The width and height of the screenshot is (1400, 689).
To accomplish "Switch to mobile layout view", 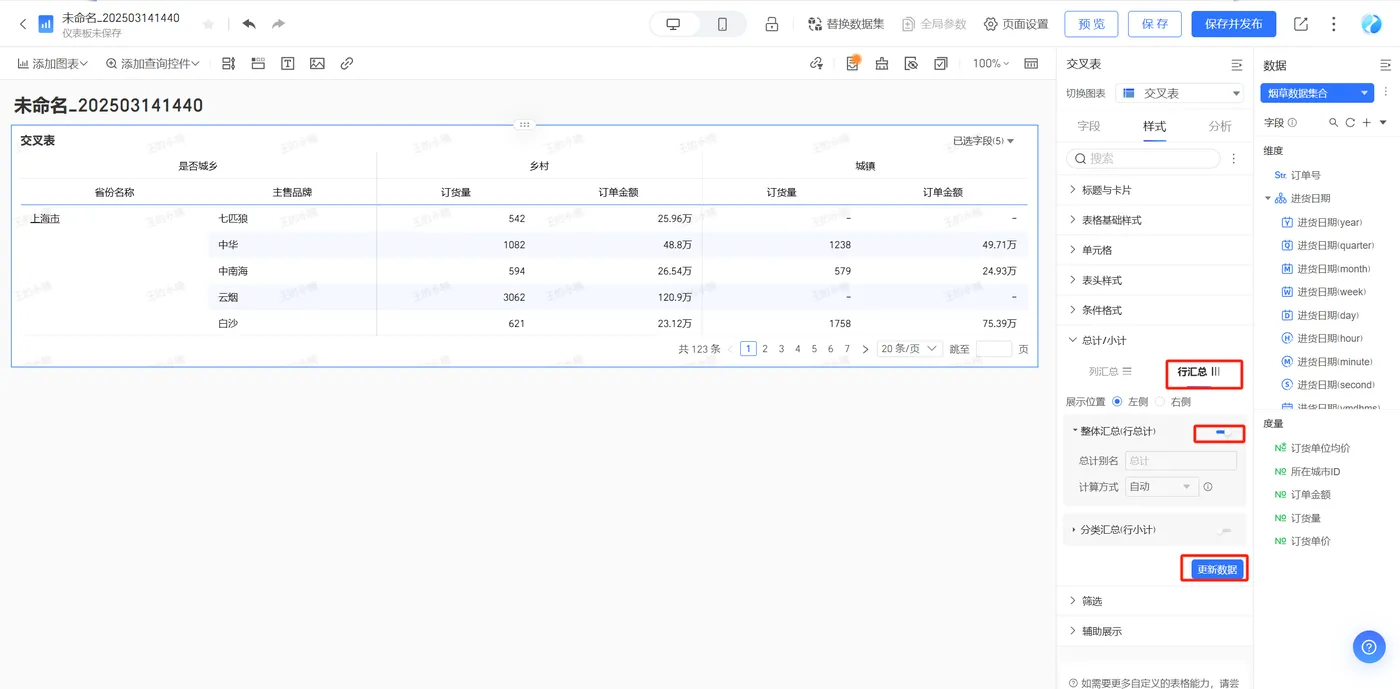I will [722, 24].
